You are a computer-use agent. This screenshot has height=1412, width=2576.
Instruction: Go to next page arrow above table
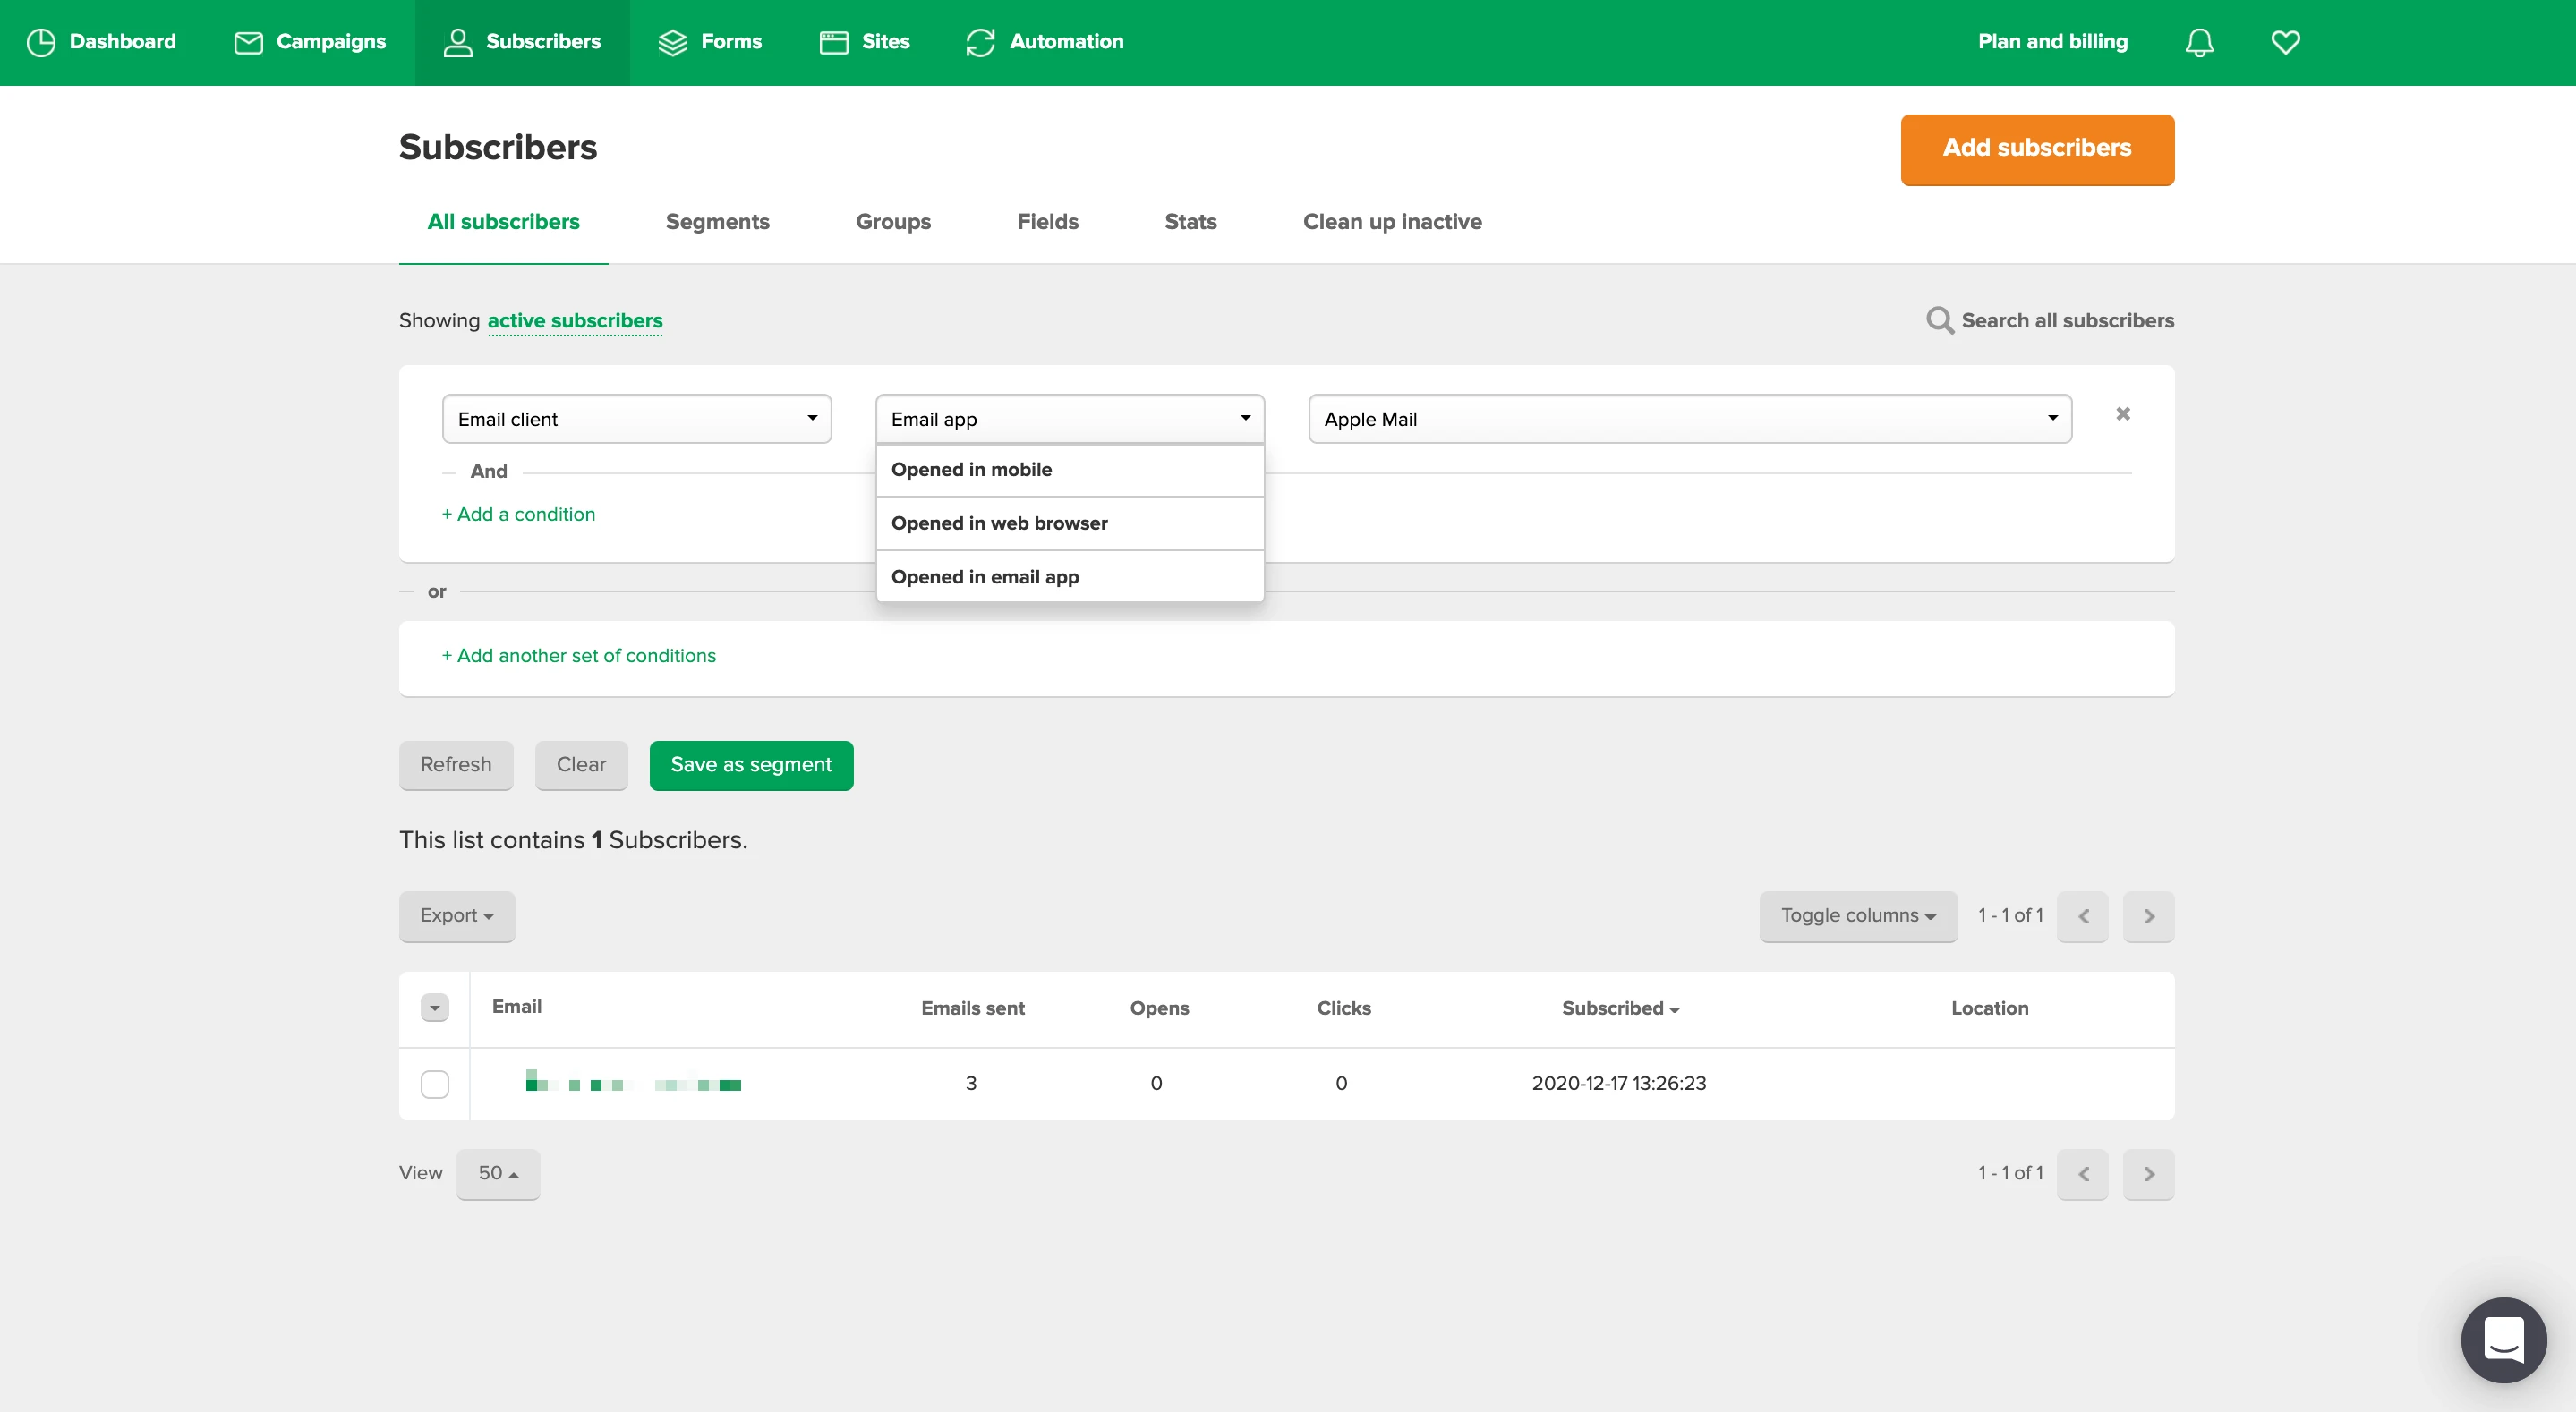point(2148,916)
